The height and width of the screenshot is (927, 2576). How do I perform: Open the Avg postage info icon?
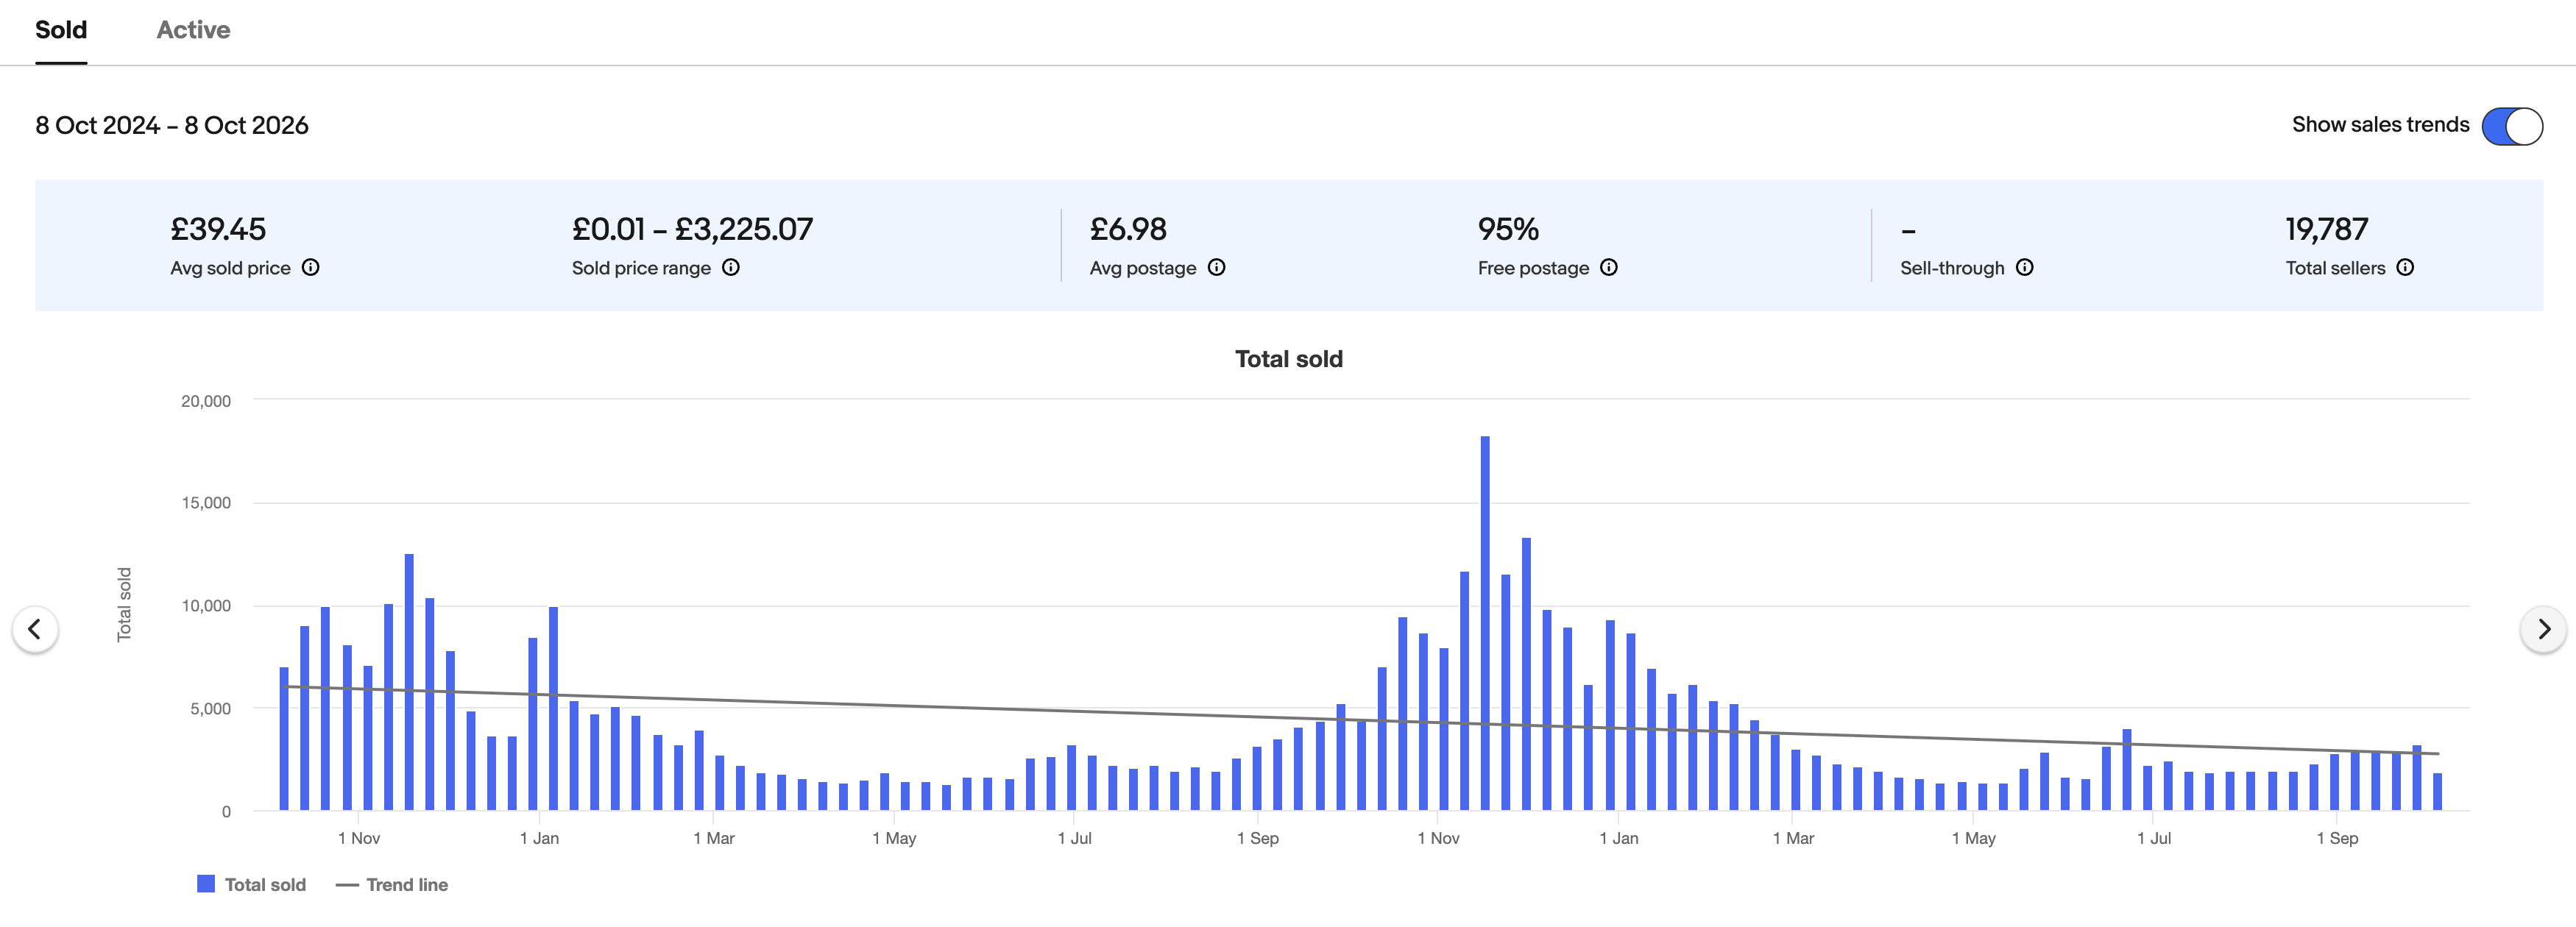pos(1216,267)
